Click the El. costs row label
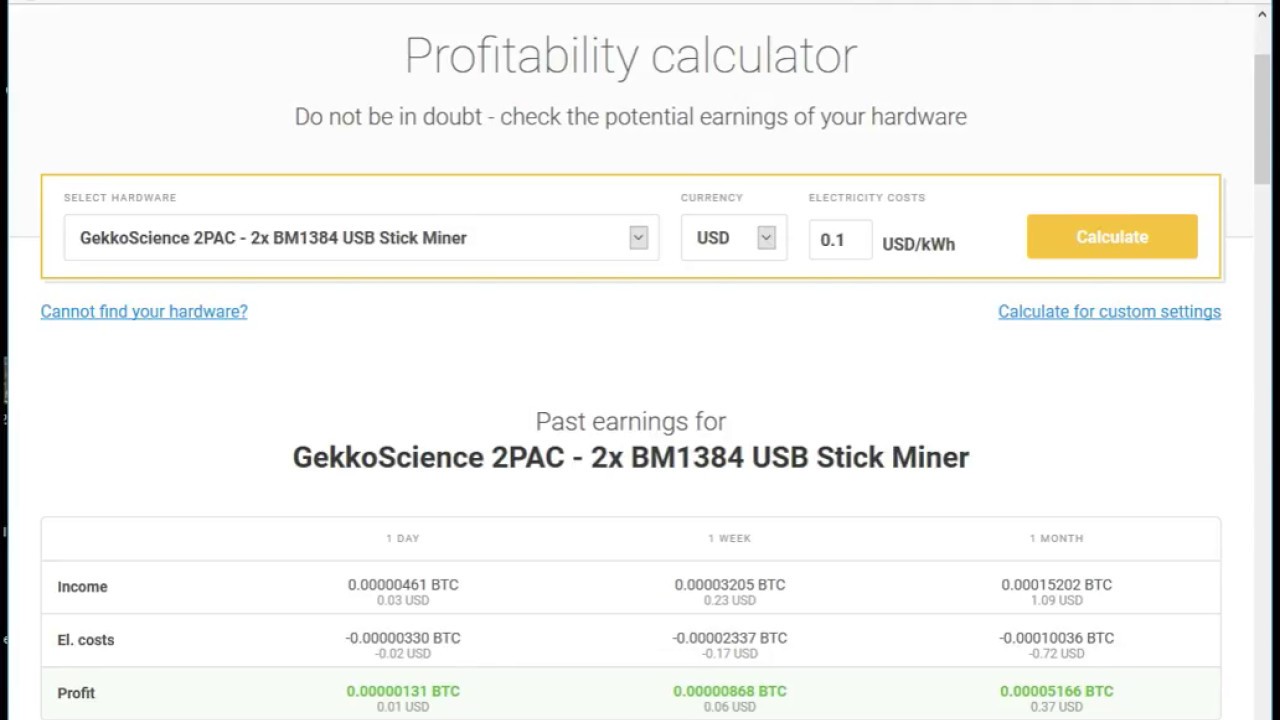 coord(86,640)
